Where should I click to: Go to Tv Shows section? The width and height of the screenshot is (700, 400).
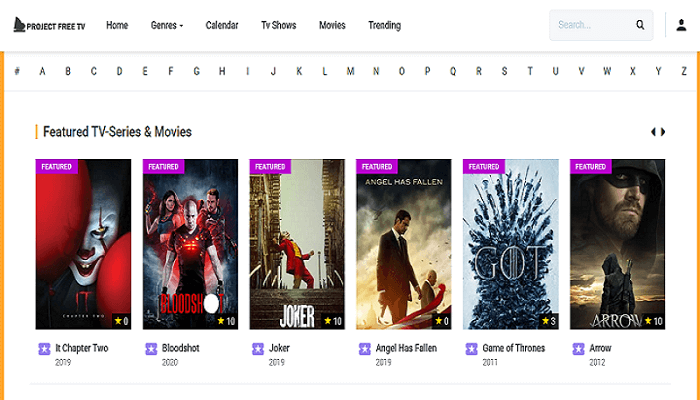pyautogui.click(x=279, y=25)
